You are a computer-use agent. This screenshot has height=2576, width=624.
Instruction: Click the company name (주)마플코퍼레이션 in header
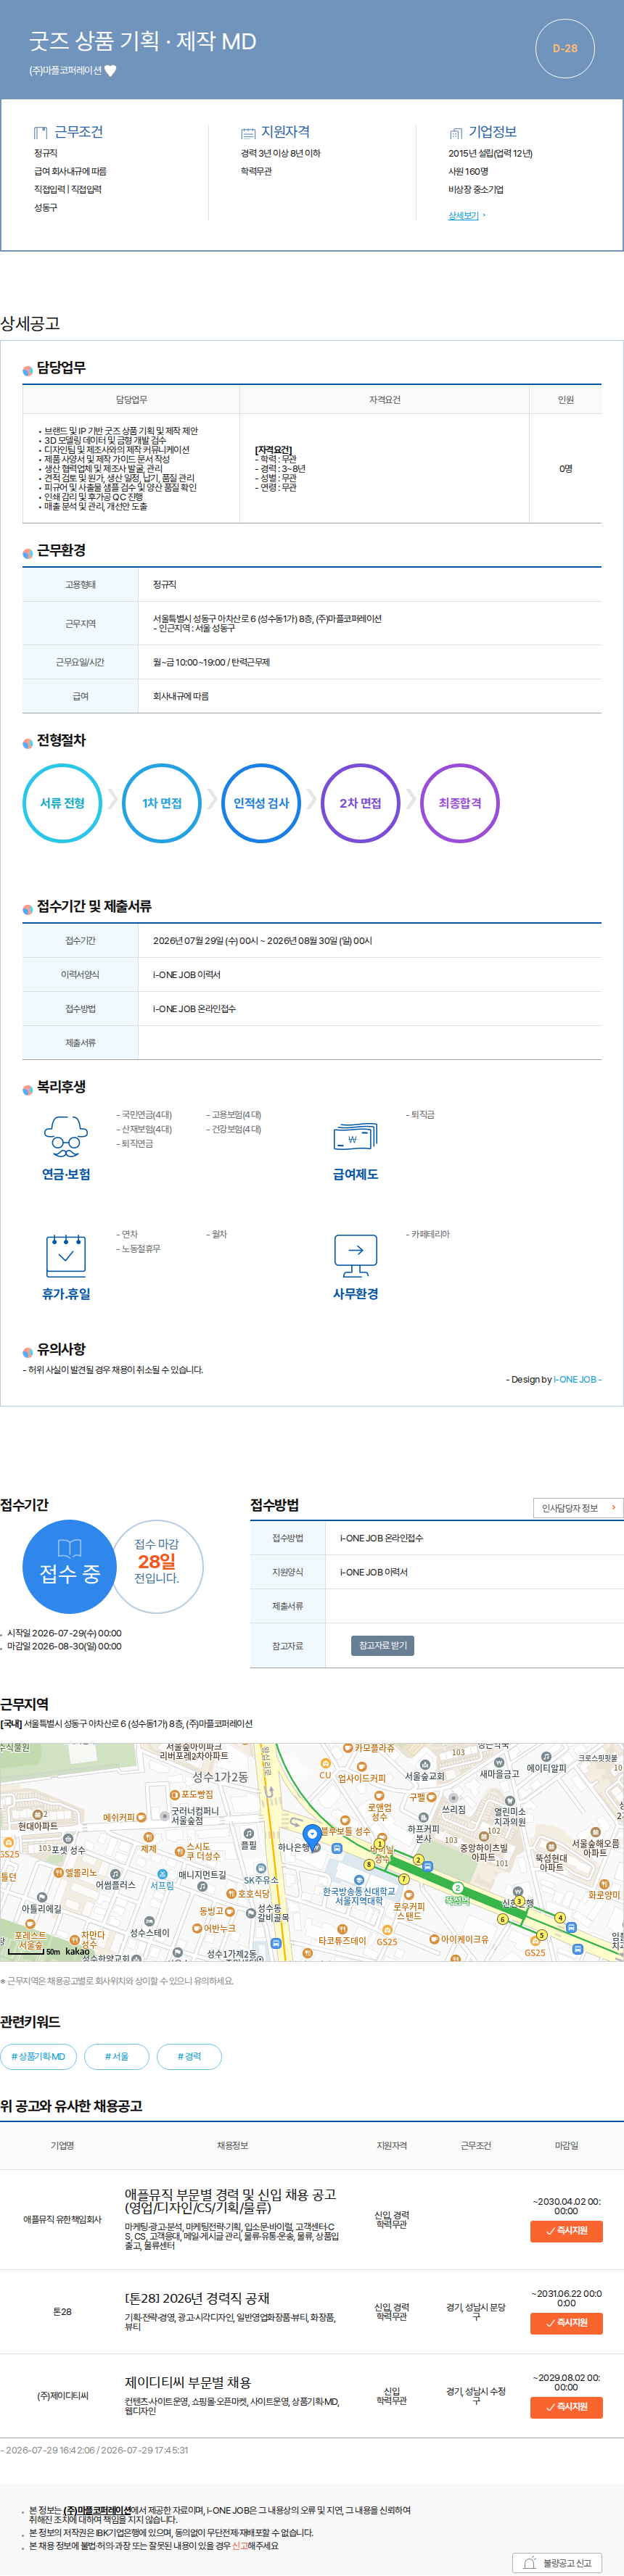pos(65,71)
